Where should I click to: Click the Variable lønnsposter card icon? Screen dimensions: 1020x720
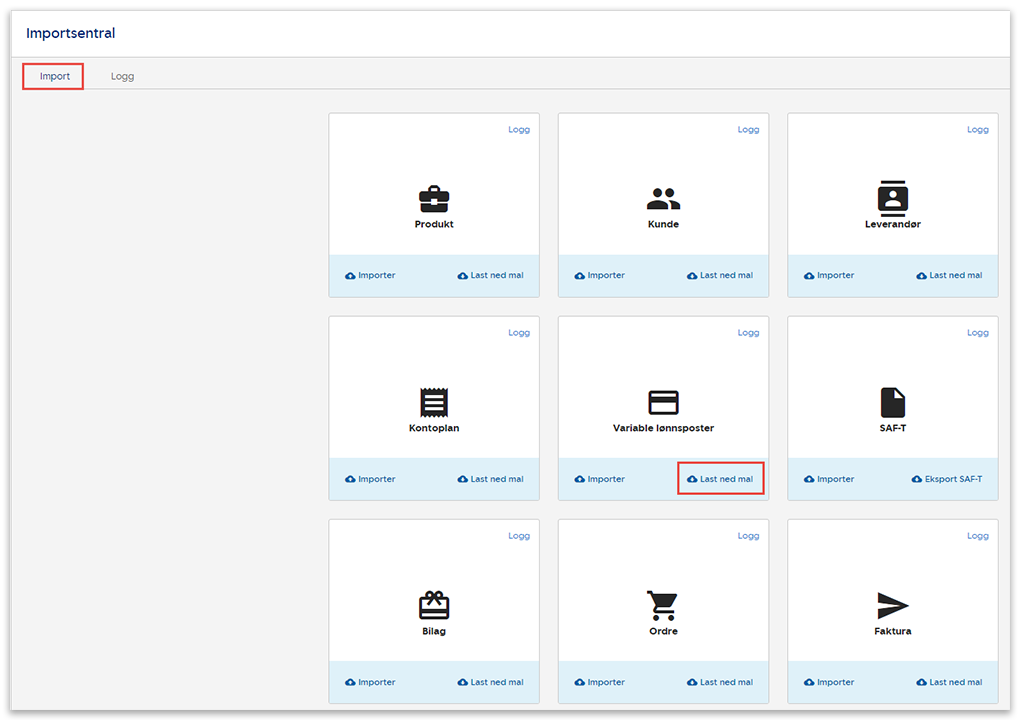coord(663,402)
